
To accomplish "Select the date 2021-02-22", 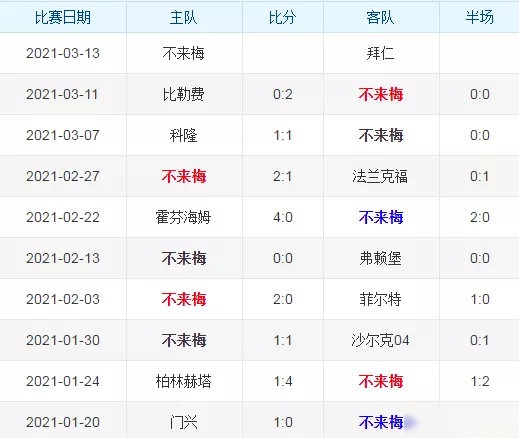I will click(x=63, y=217).
